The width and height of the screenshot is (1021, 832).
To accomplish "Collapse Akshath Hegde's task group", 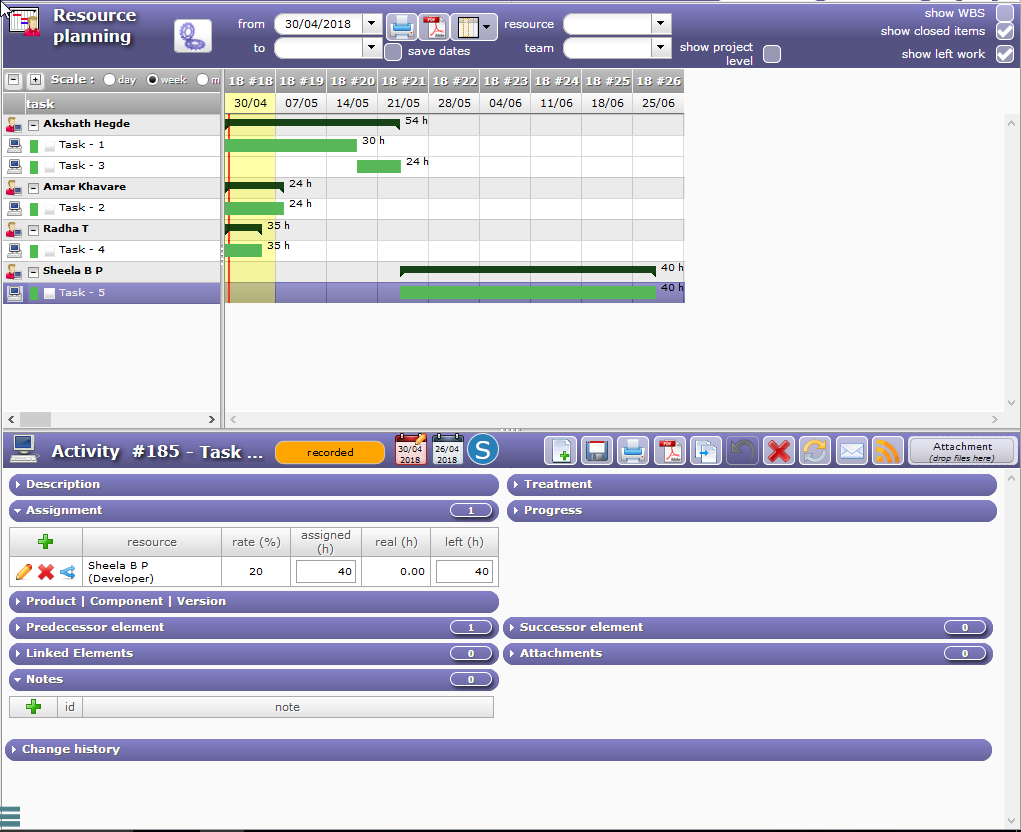I will (33, 125).
